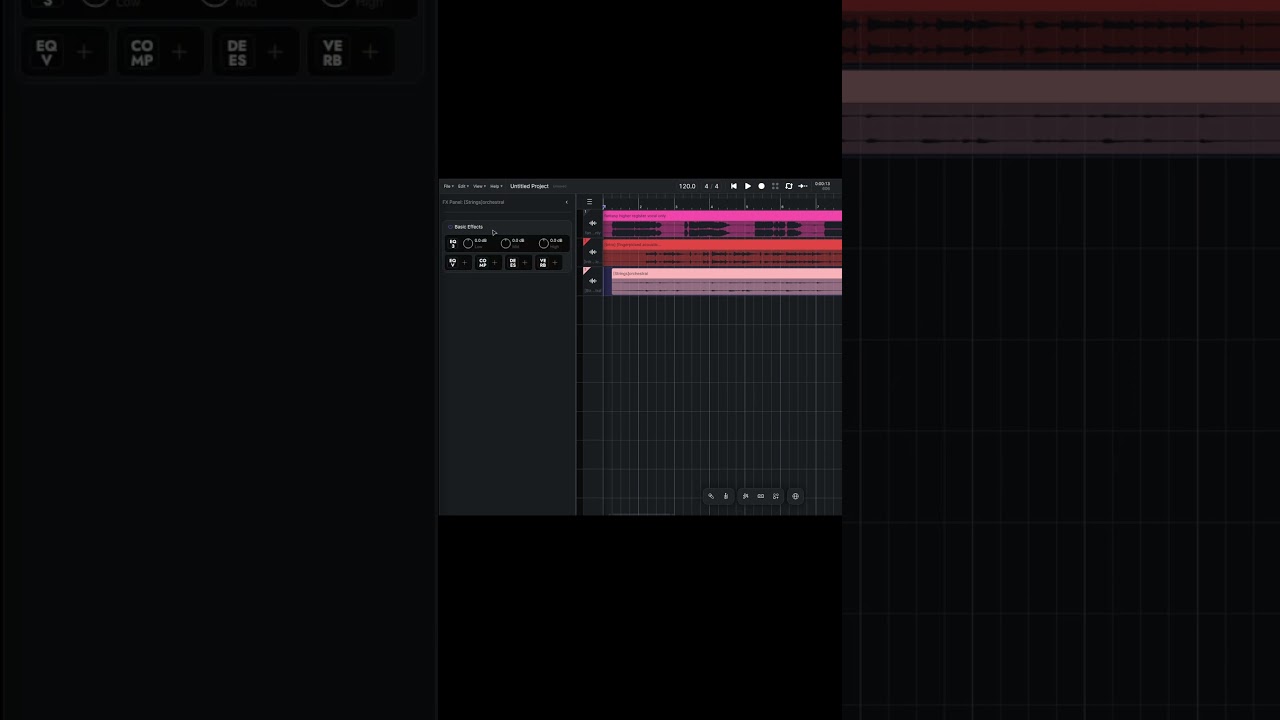Image resolution: width=1280 pixels, height=720 pixels.
Task: Skip back to the project start
Action: (733, 186)
